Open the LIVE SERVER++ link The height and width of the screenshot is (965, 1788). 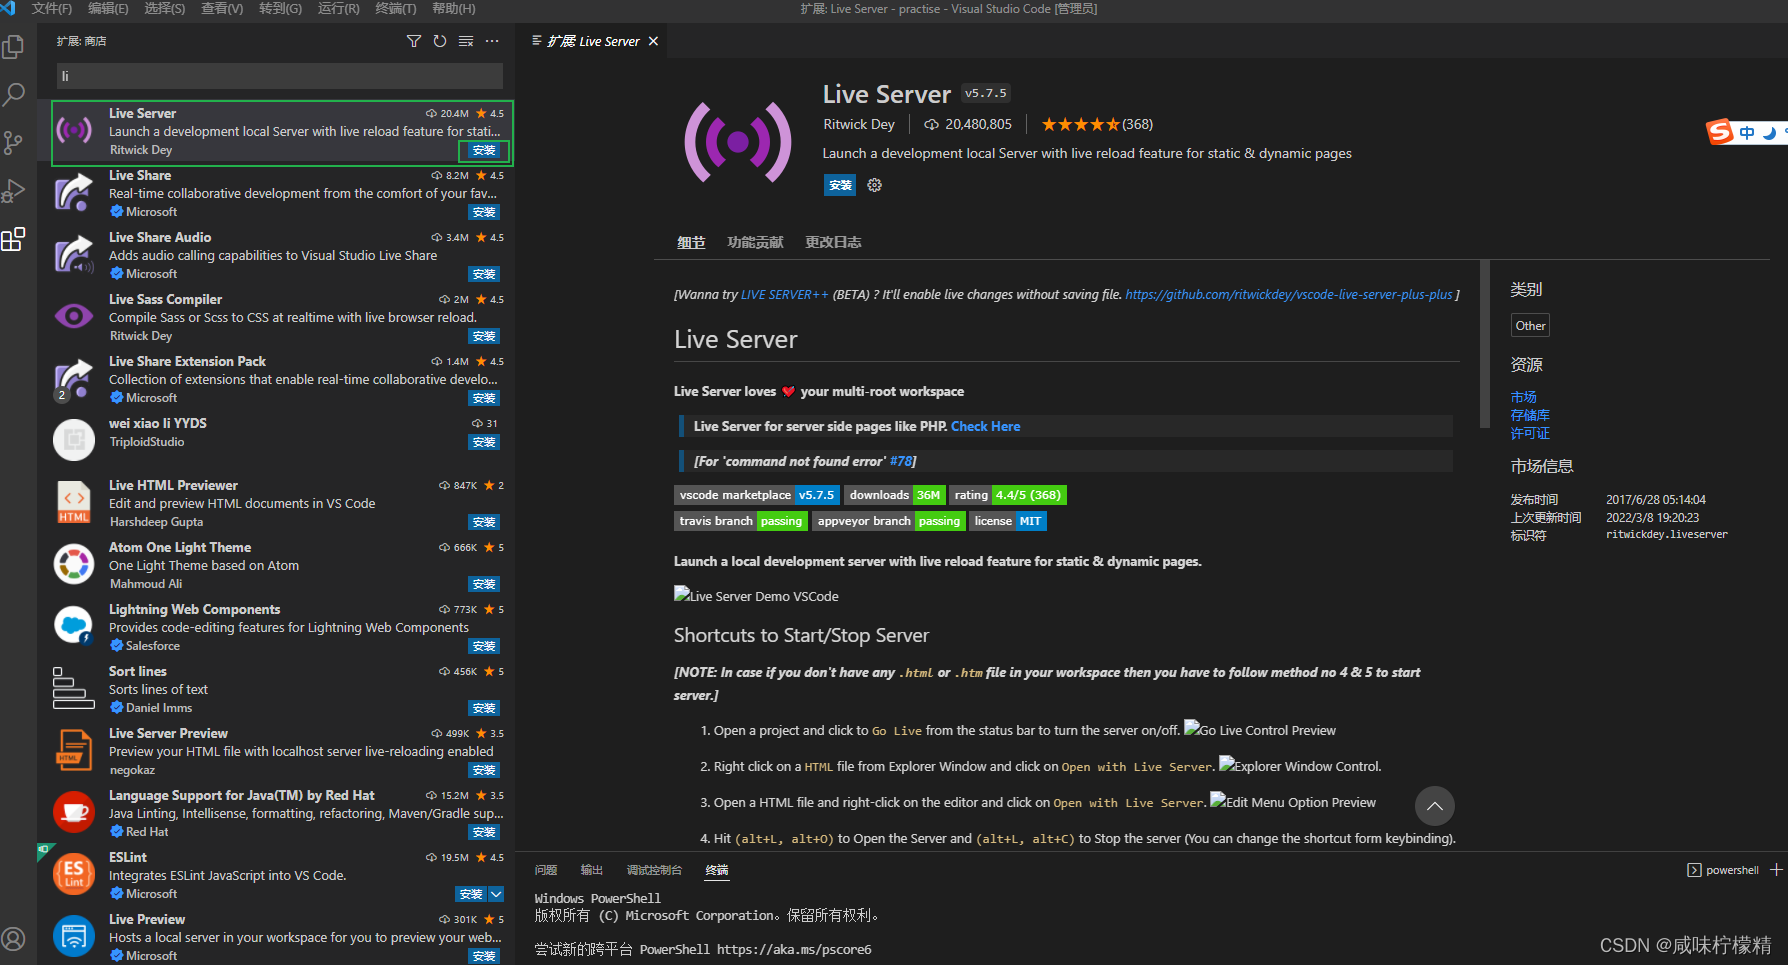784,295
